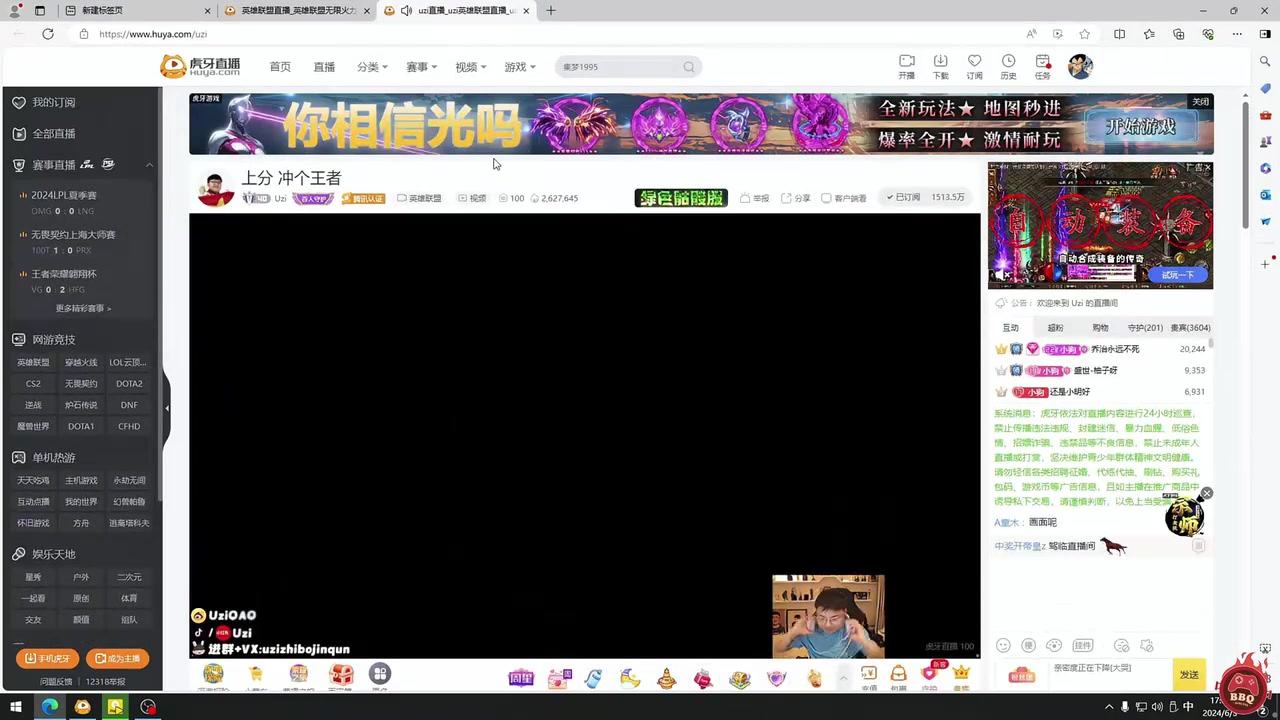Switch to the 贵宾(3604) tab

coord(1190,328)
